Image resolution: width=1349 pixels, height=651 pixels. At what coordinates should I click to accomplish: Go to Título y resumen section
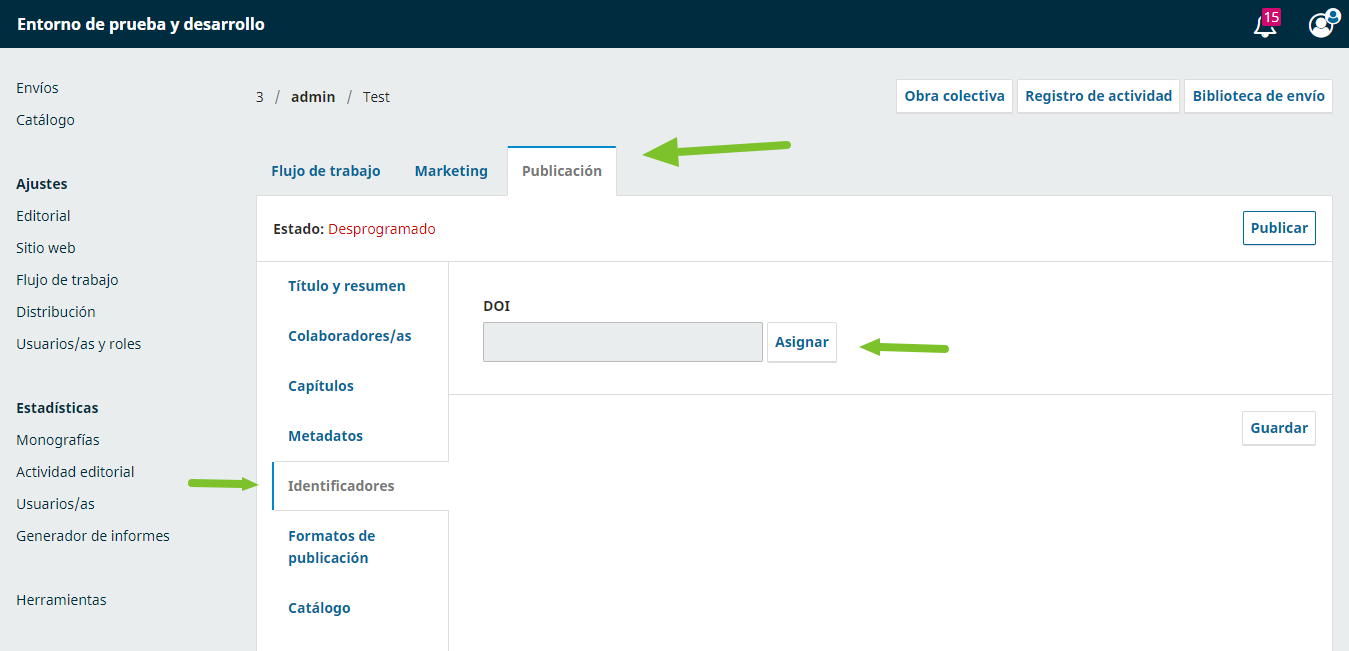coord(347,286)
